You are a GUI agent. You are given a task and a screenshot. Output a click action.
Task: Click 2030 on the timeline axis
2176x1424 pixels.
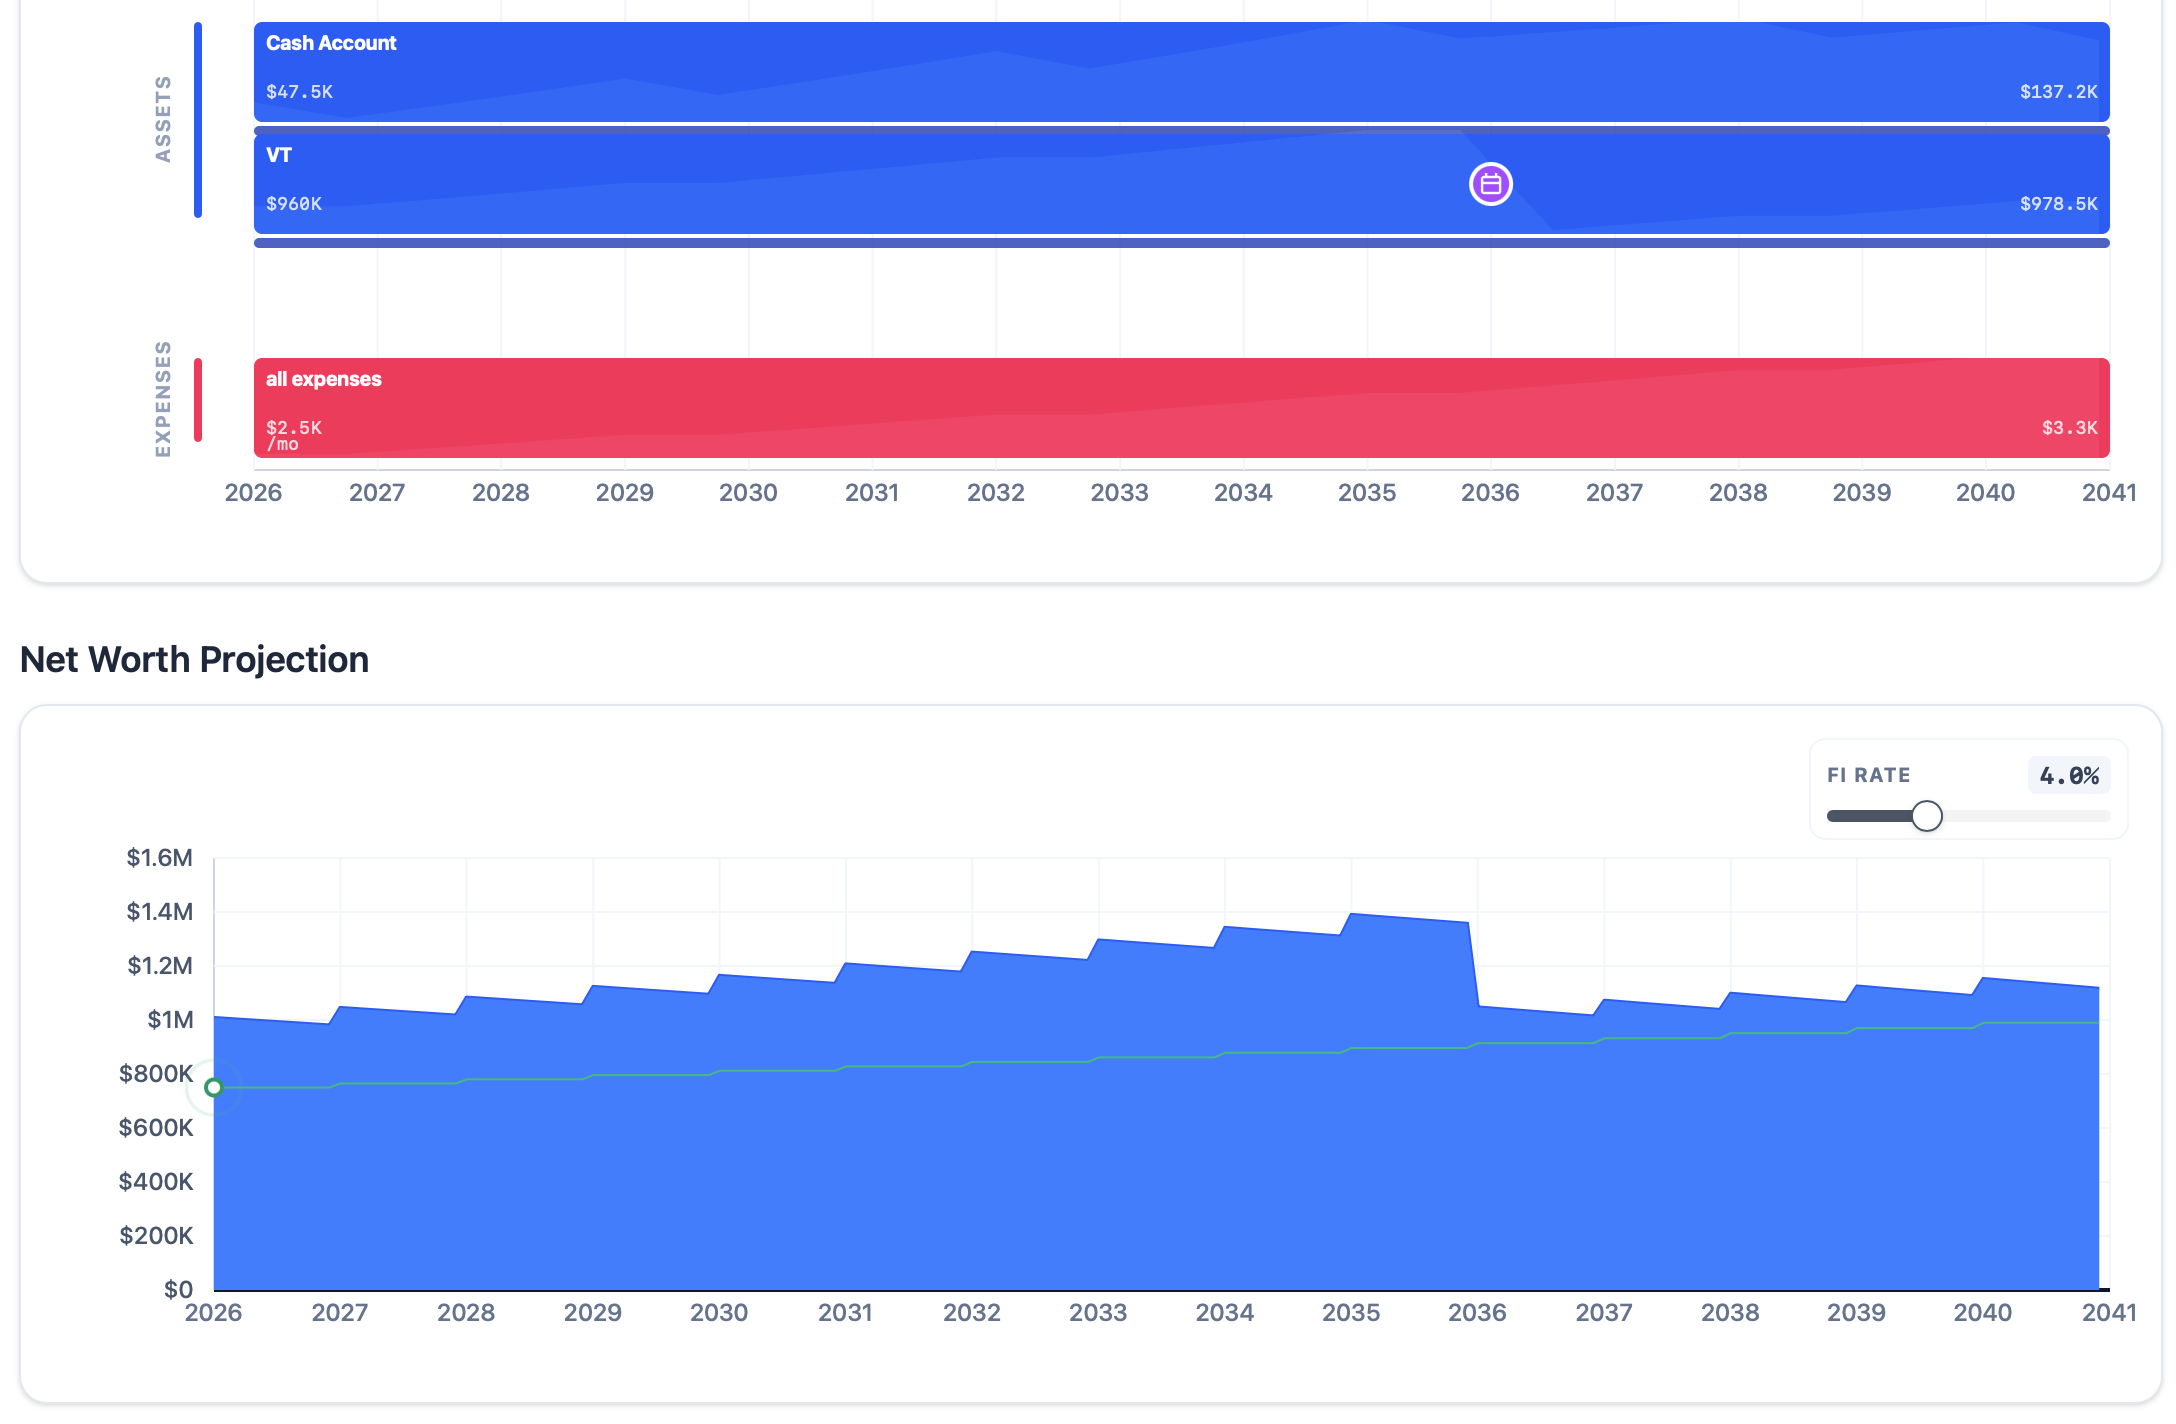pyautogui.click(x=748, y=493)
